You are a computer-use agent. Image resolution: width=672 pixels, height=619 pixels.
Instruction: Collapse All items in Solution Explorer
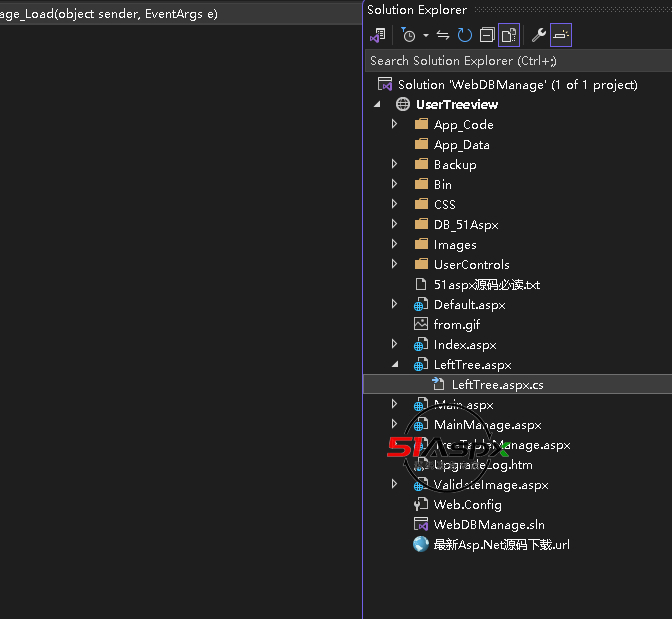(x=487, y=35)
